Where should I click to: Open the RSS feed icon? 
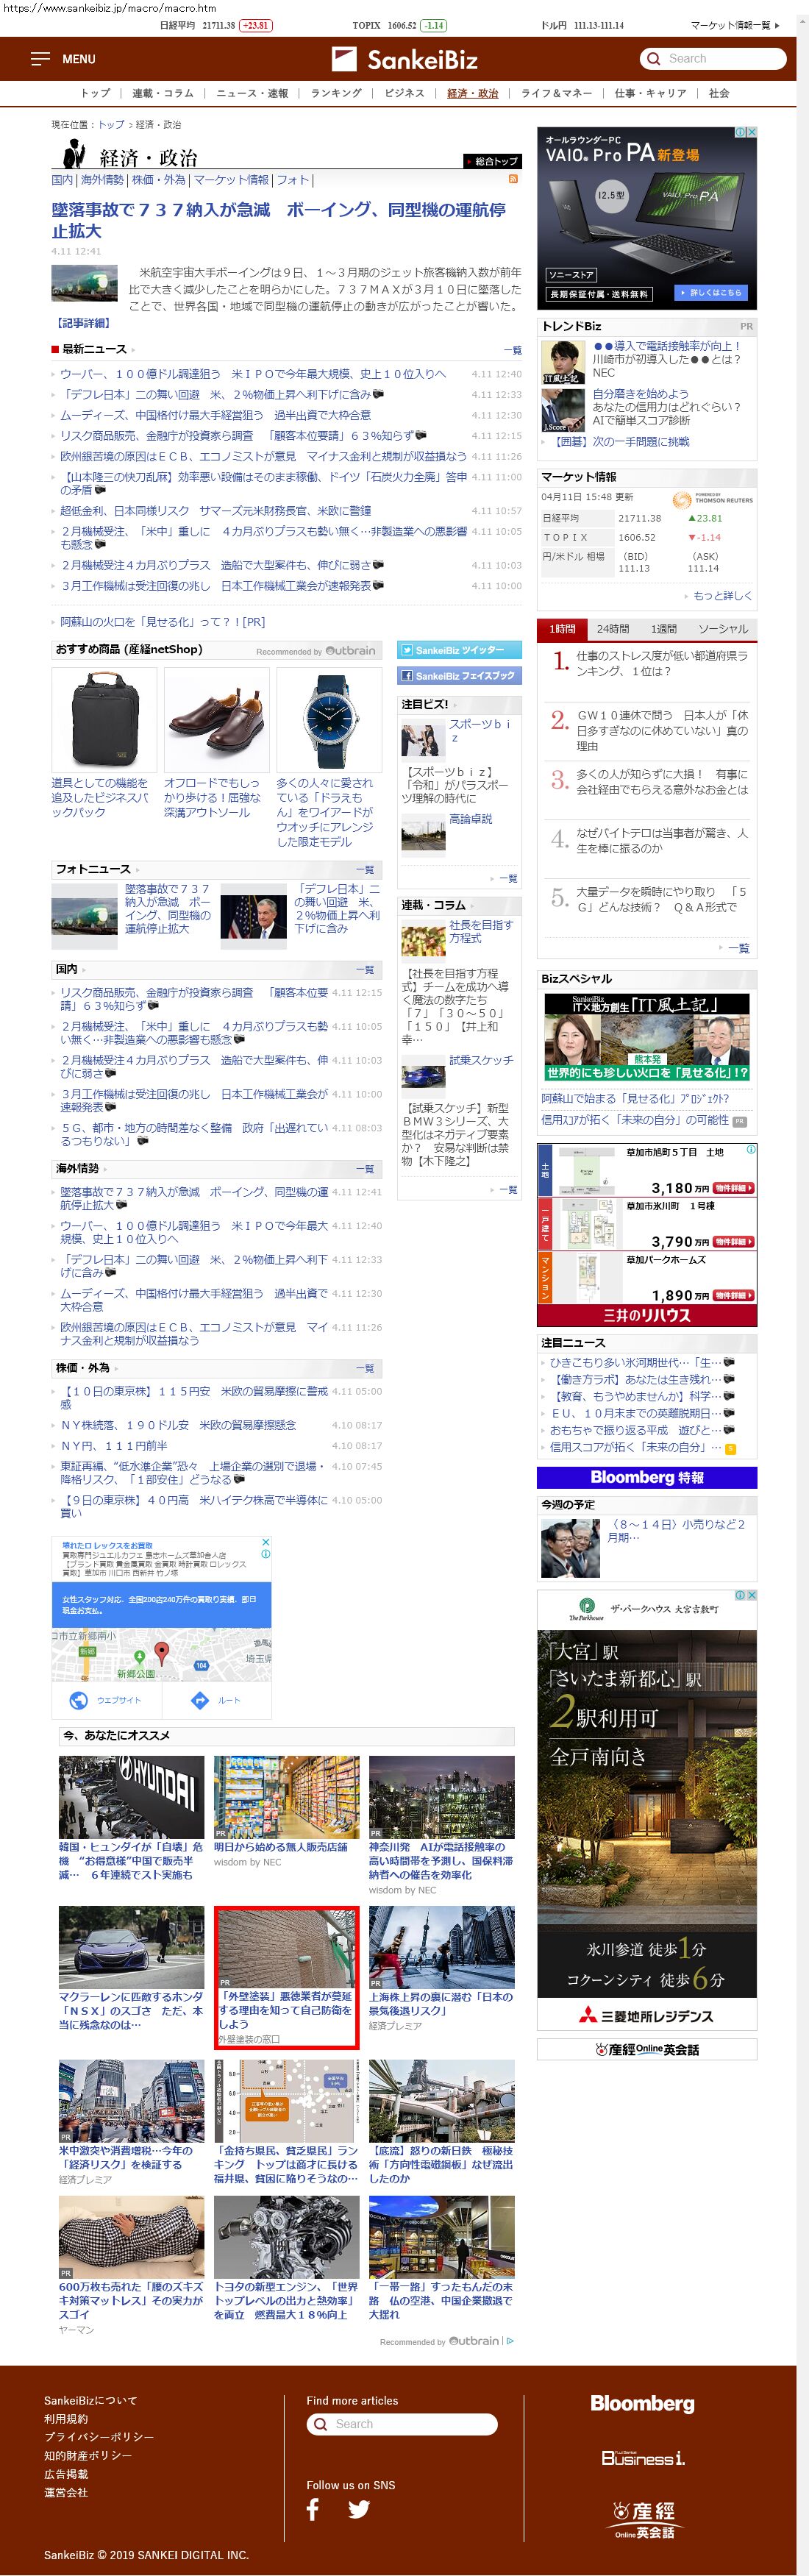click(513, 179)
